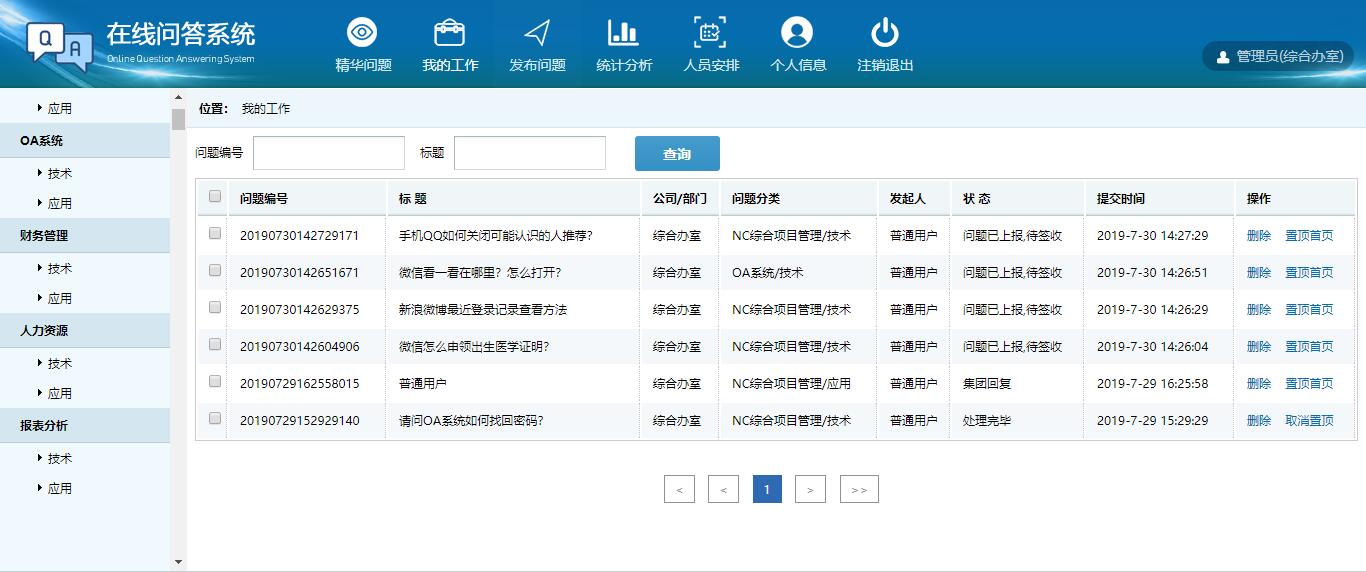Expand 应用 under 财务管理 in sidebar
The width and height of the screenshot is (1366, 572).
(59, 298)
